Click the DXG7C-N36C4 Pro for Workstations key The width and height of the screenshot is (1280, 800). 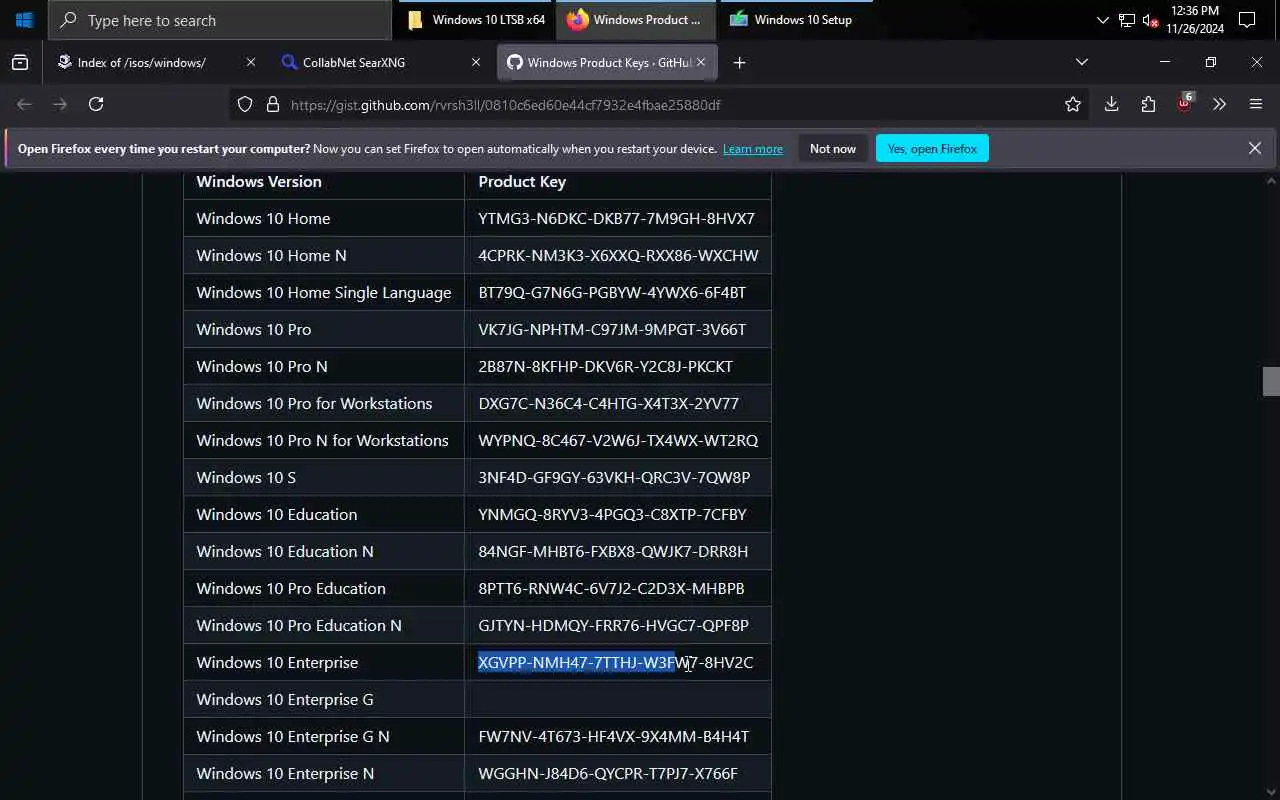click(x=609, y=403)
